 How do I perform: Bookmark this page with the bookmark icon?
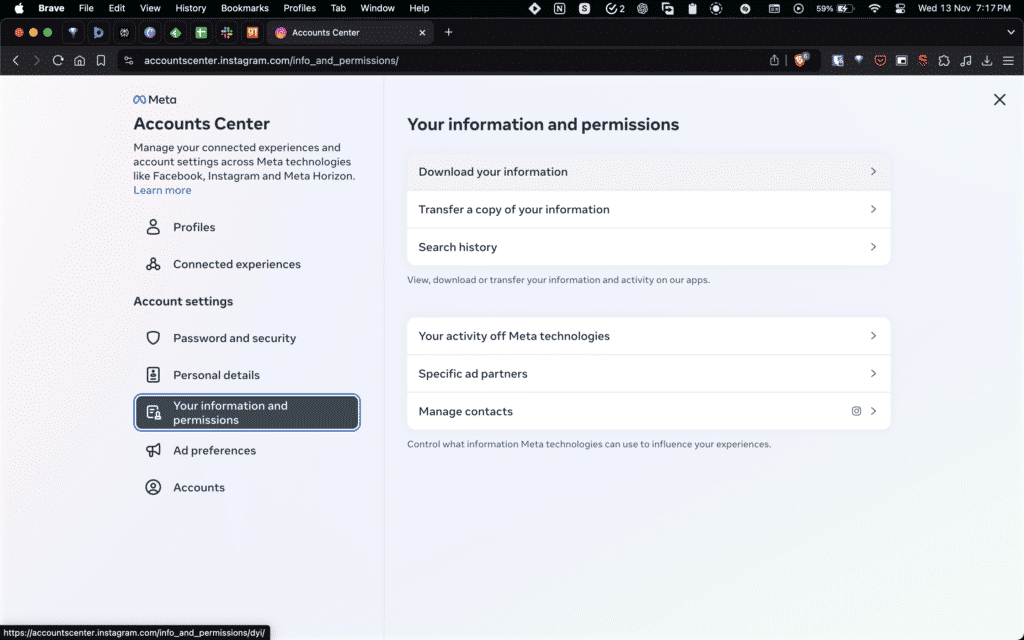coord(101,60)
